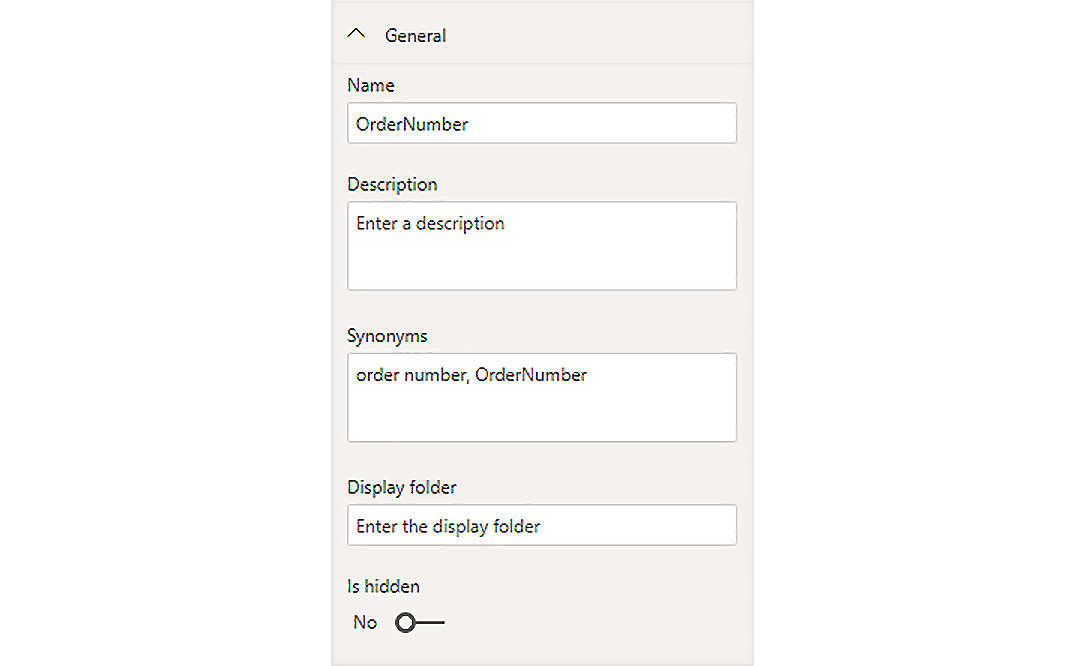Click the 'Enter the display folder' placeholder

448,527
